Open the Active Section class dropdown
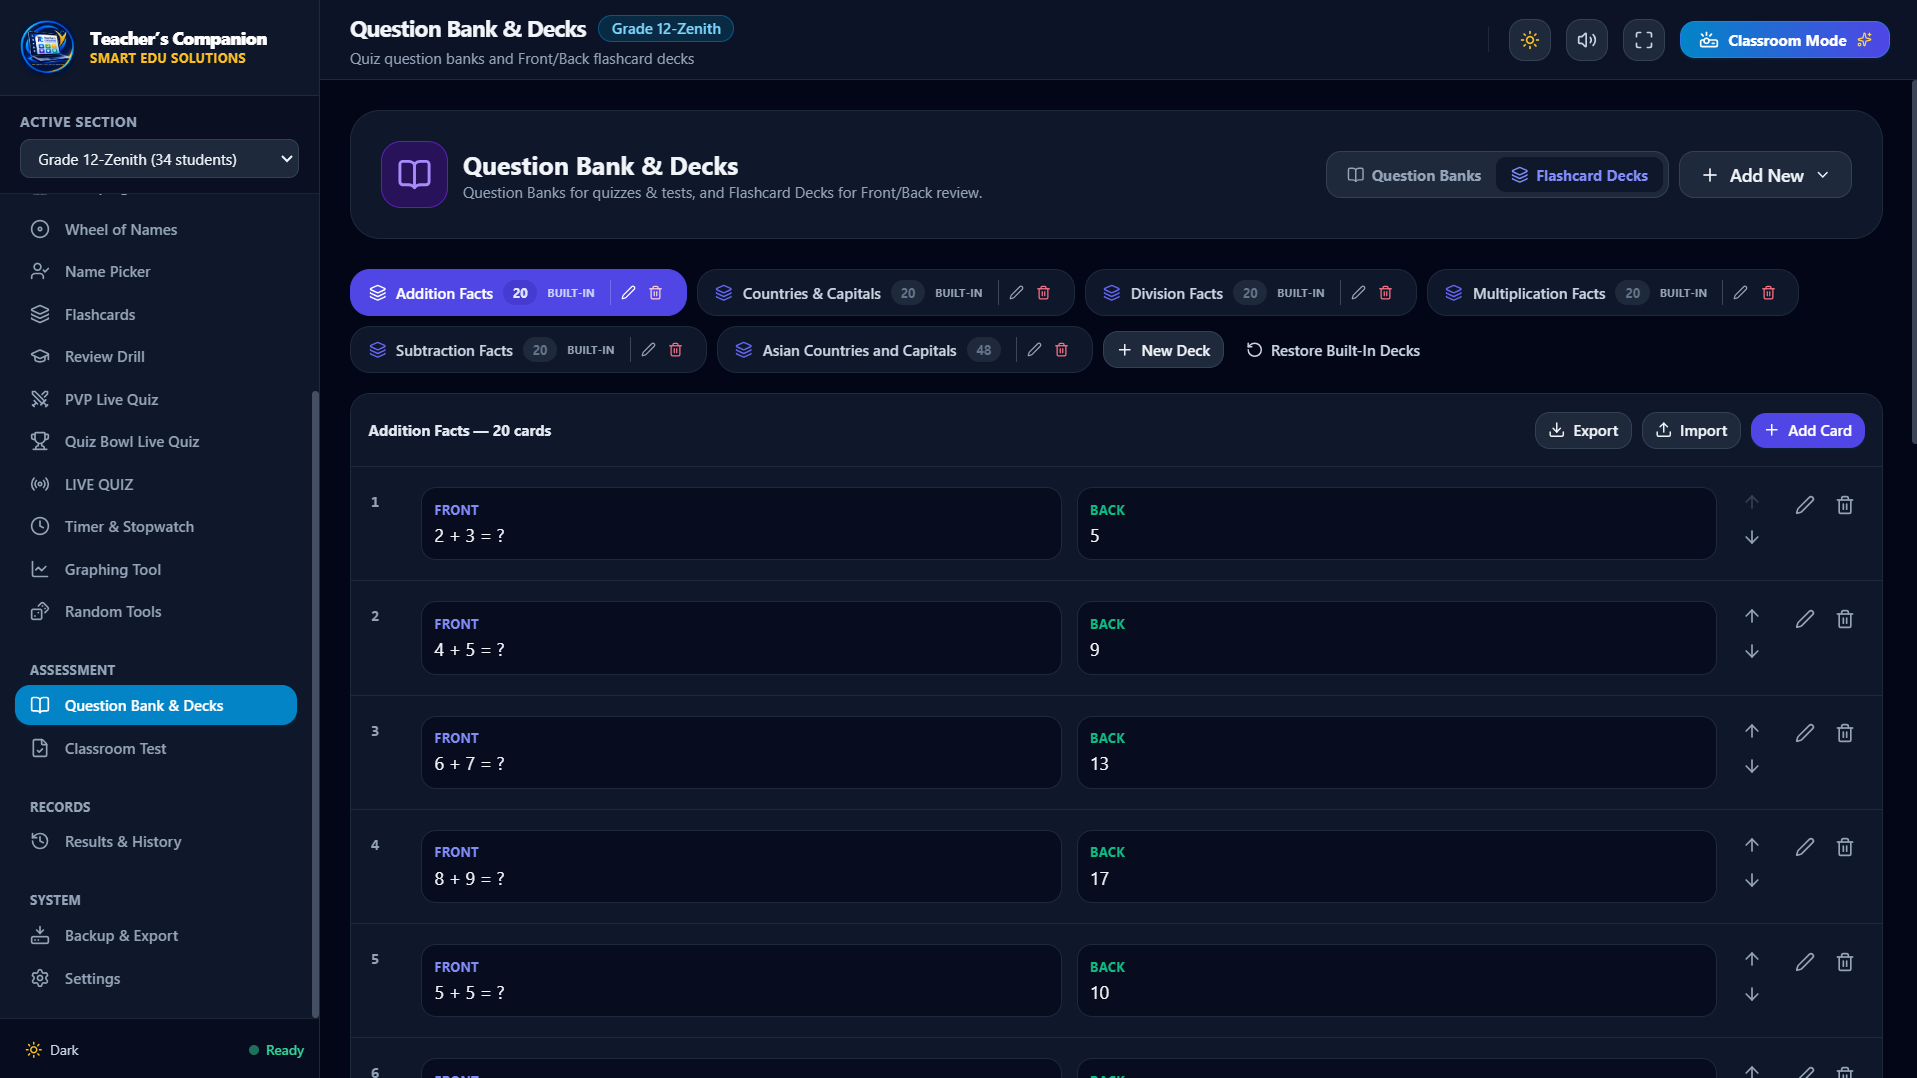This screenshot has width=1917, height=1078. (159, 159)
